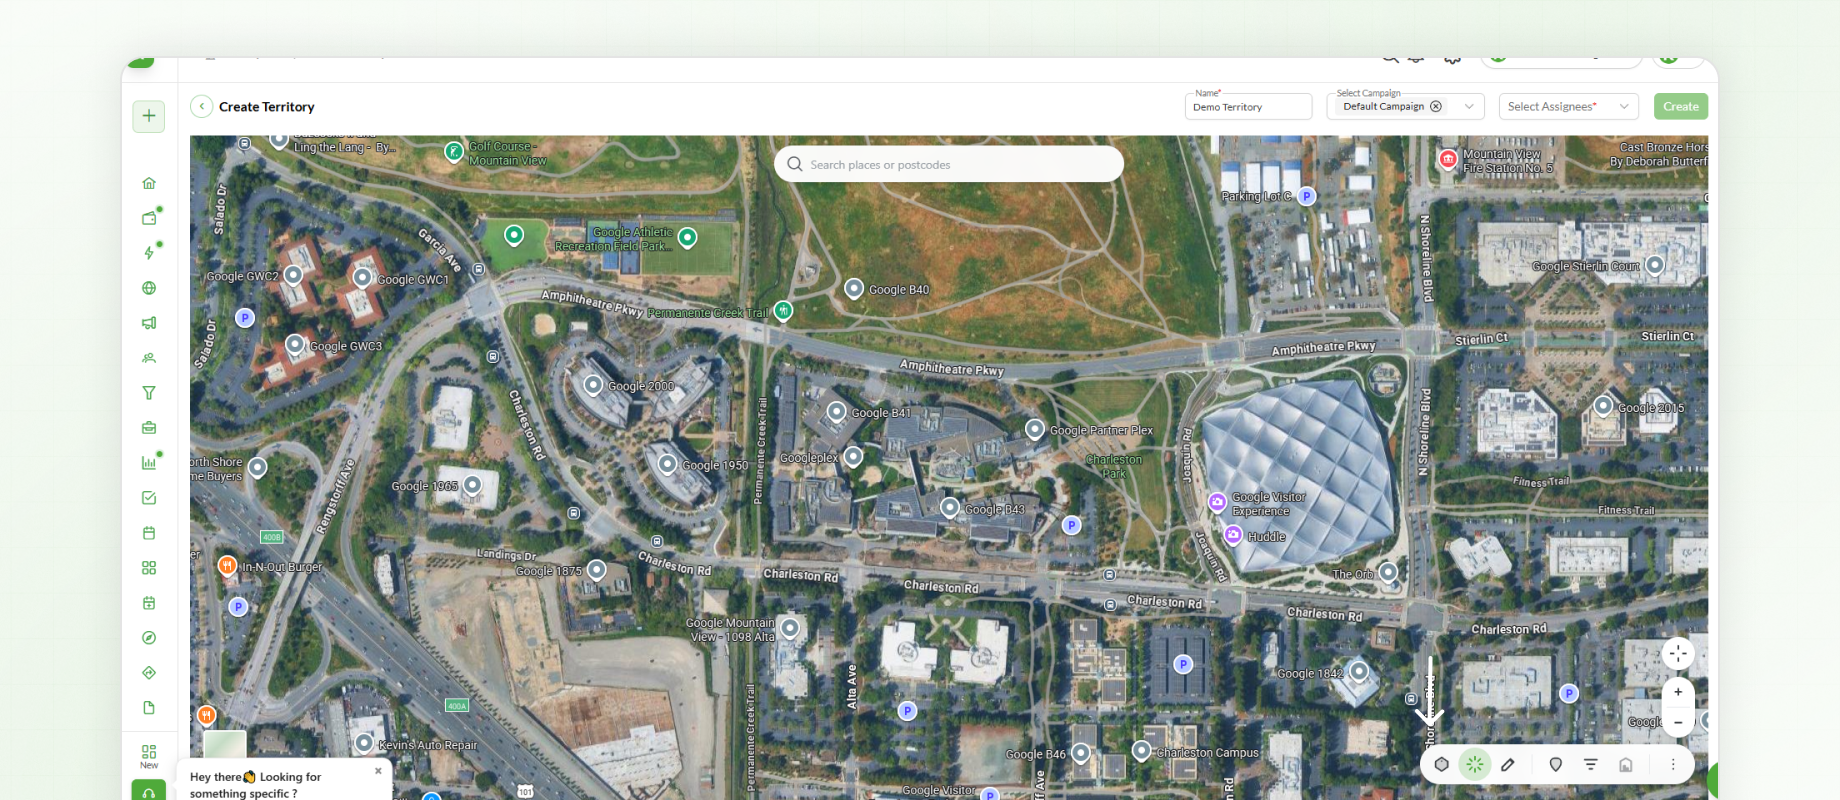Click the Google GWC1 map marker
This screenshot has height=800, width=1840.
tap(363, 277)
